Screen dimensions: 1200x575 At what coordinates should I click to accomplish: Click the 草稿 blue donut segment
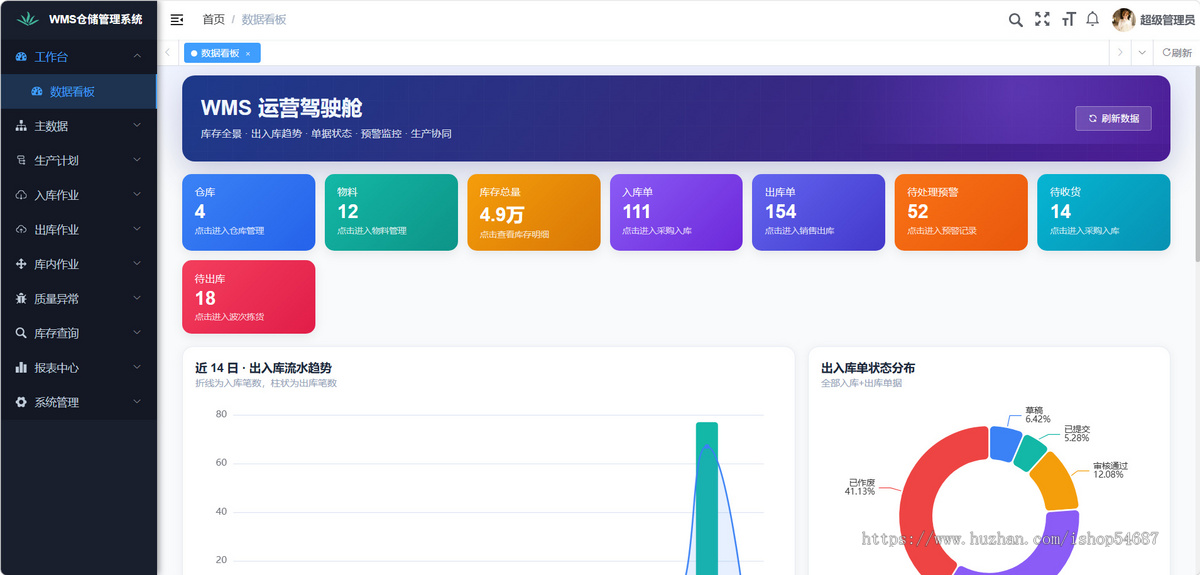tap(1005, 442)
